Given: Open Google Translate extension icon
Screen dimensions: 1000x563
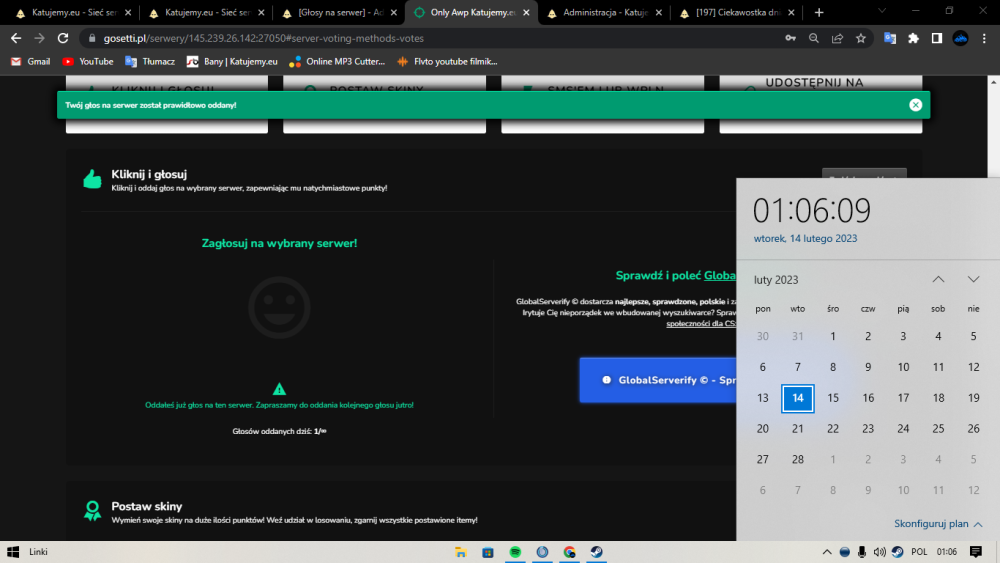Looking at the screenshot, I should [x=890, y=38].
